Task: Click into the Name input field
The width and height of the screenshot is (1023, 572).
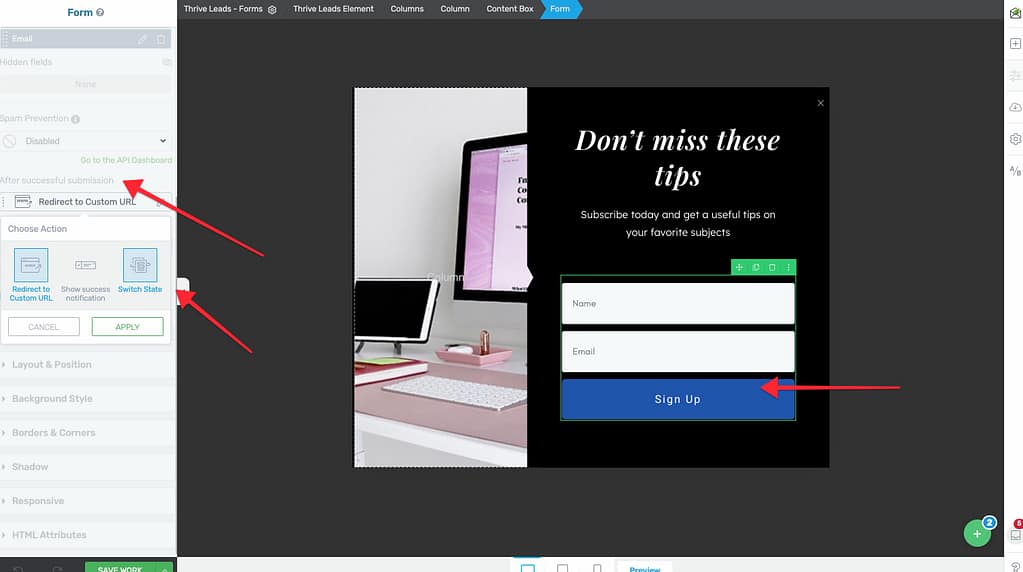Action: coord(677,303)
